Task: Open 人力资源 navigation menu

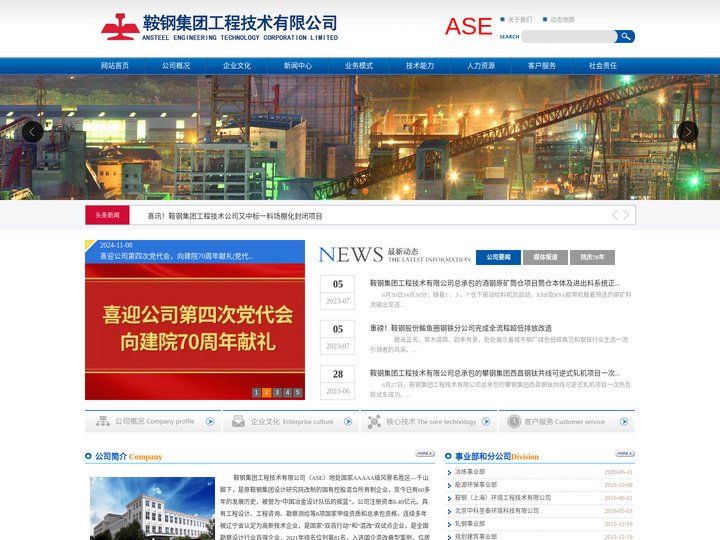Action: [x=481, y=66]
